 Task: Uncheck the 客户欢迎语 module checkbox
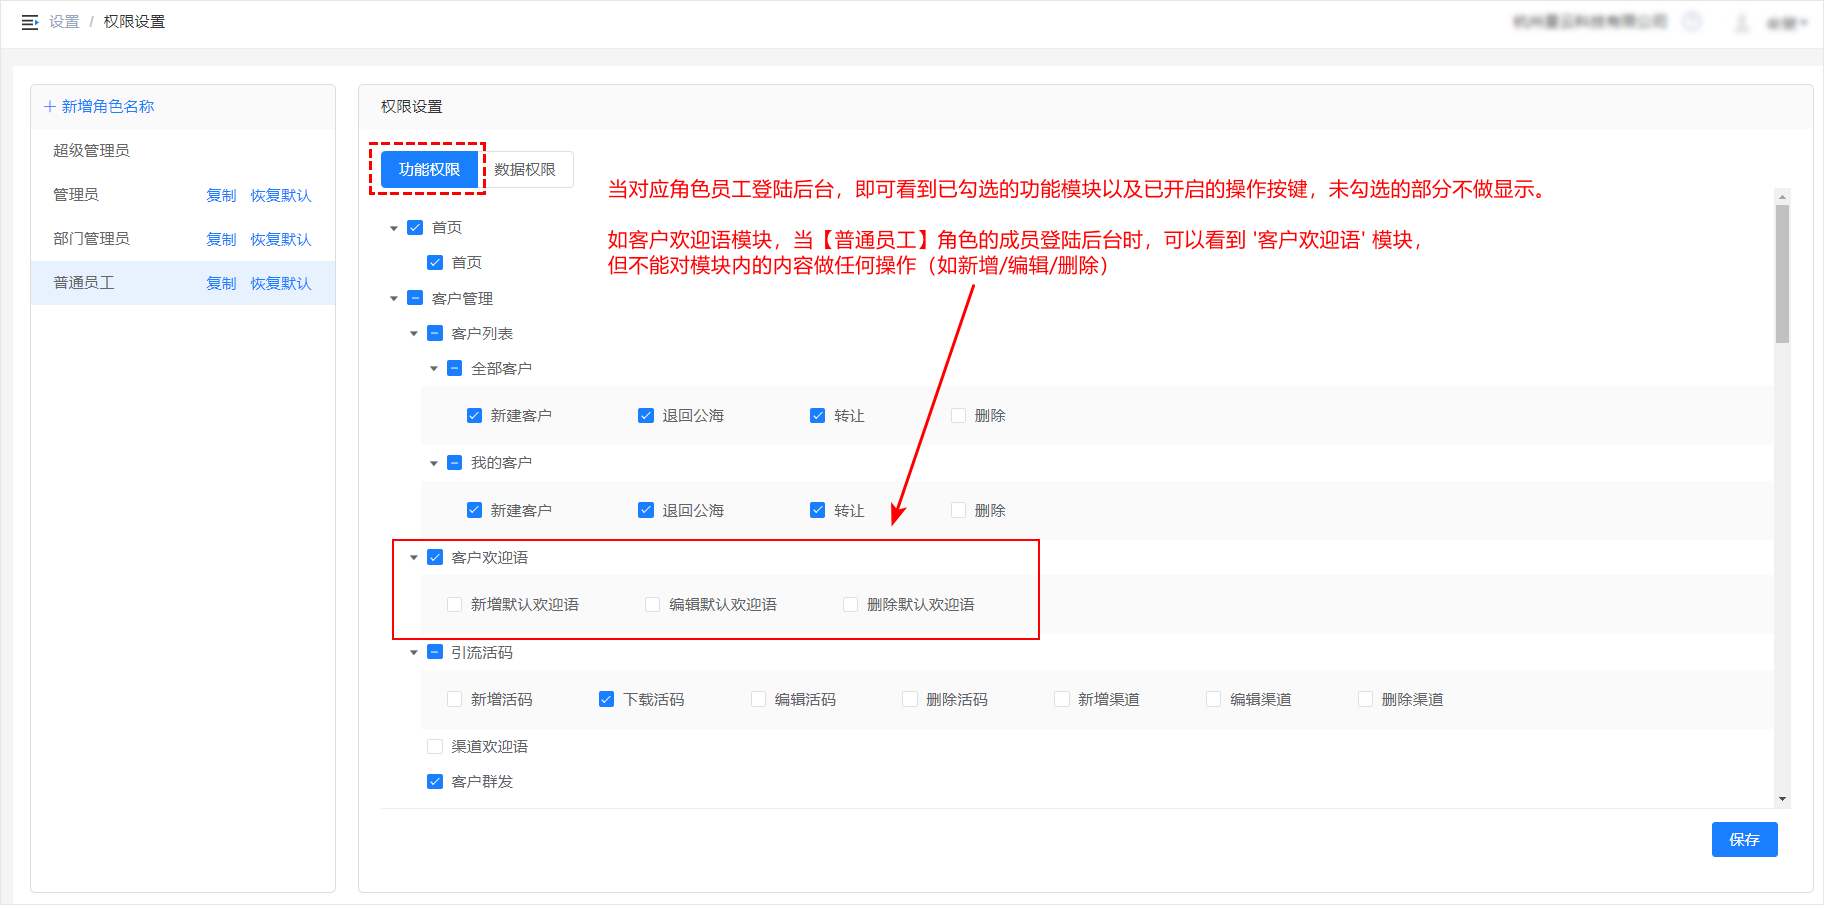[435, 558]
